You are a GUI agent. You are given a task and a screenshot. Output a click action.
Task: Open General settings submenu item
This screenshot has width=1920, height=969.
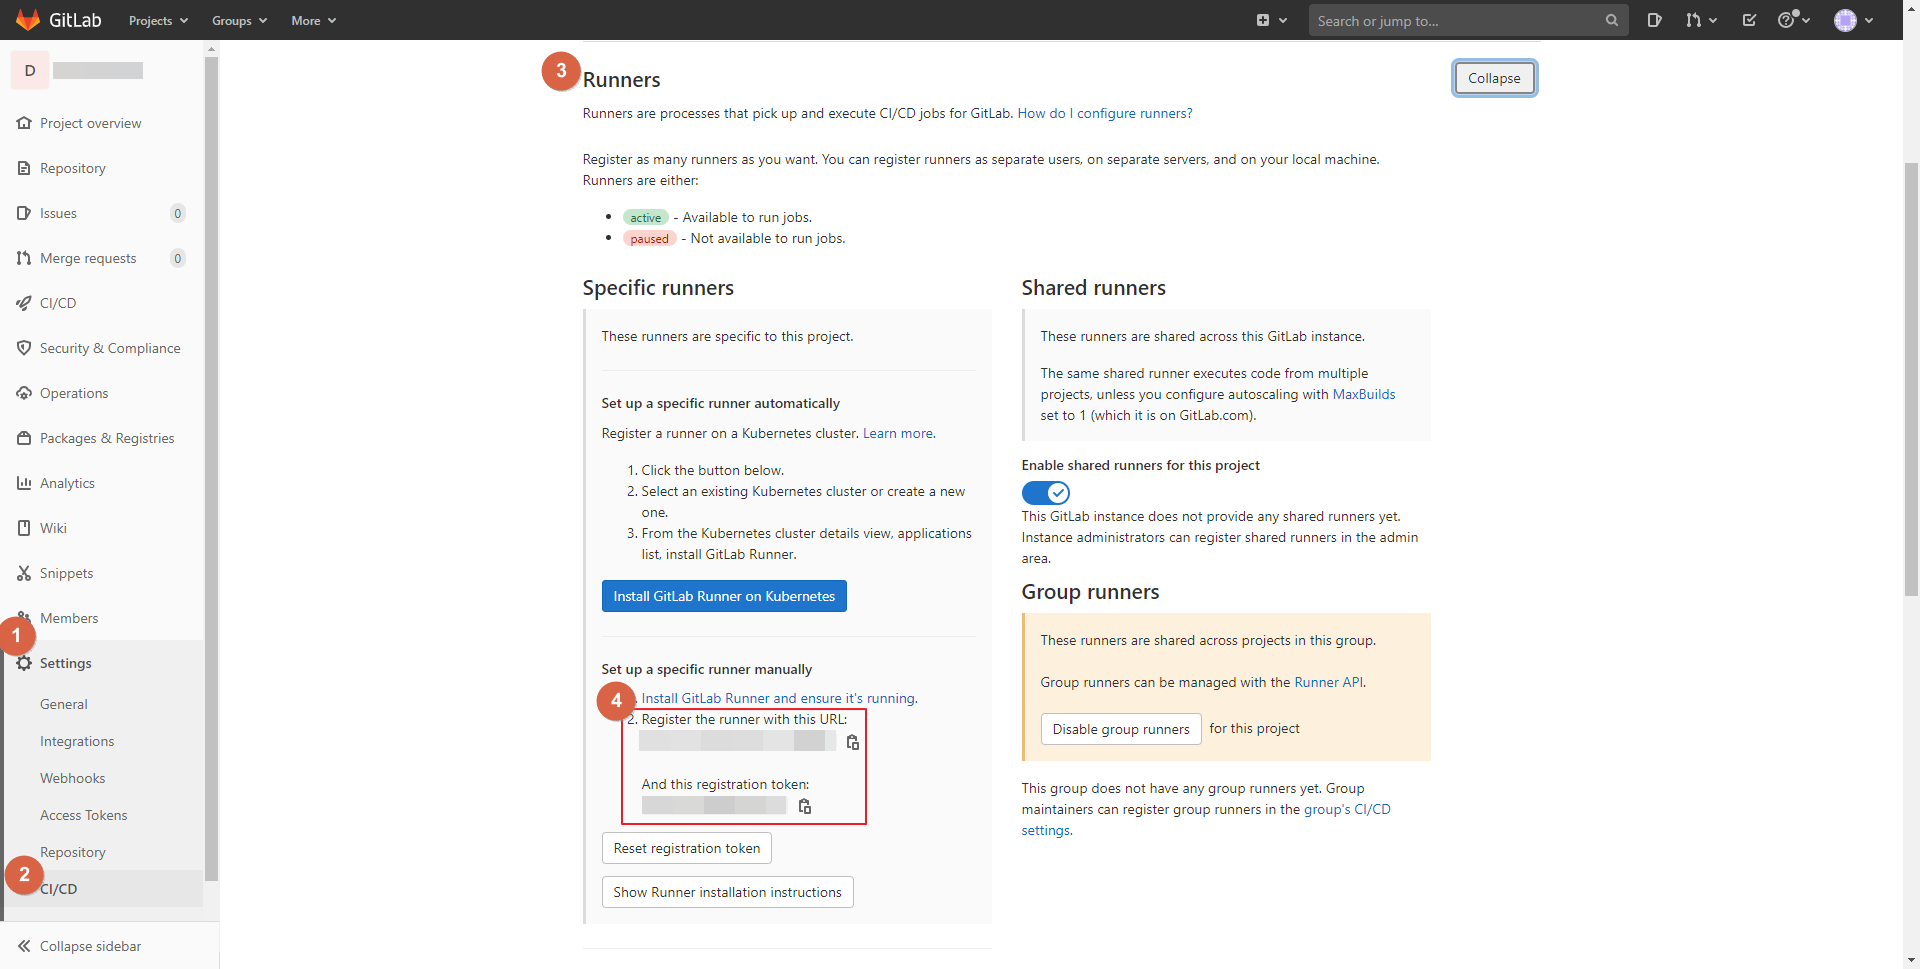pos(64,704)
